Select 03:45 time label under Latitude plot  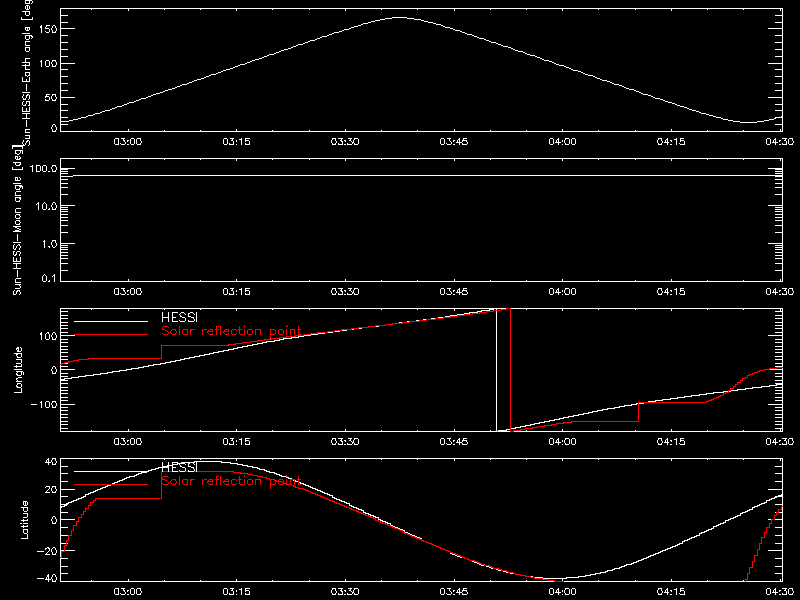[454, 591]
